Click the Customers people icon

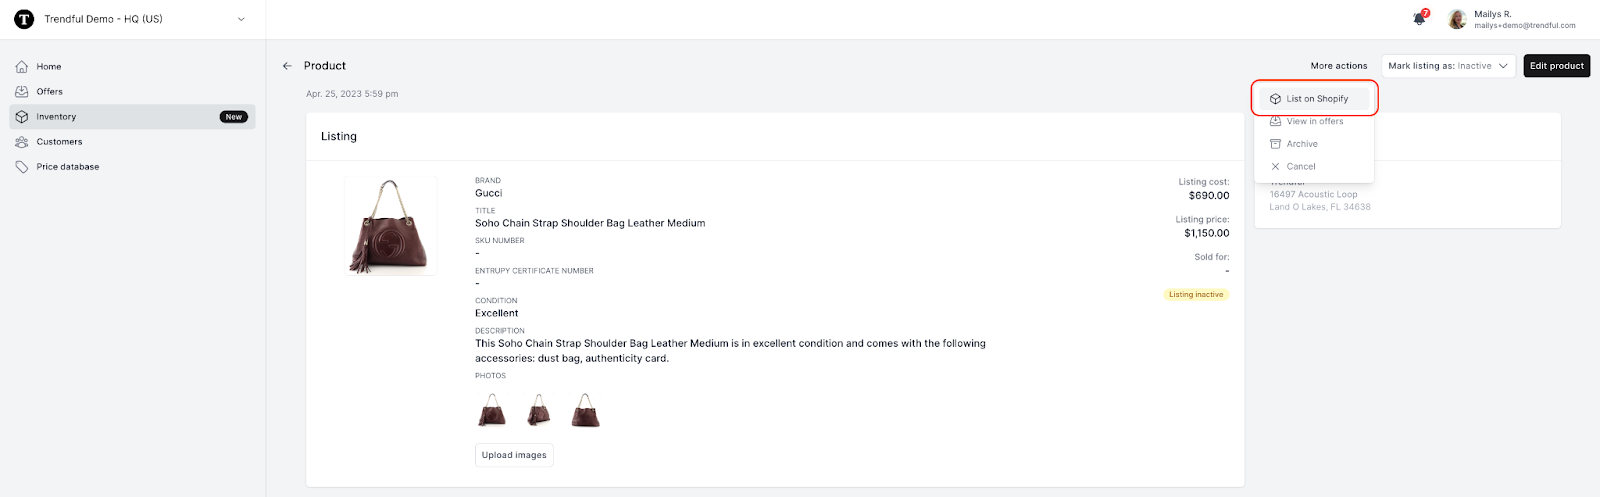click(22, 142)
